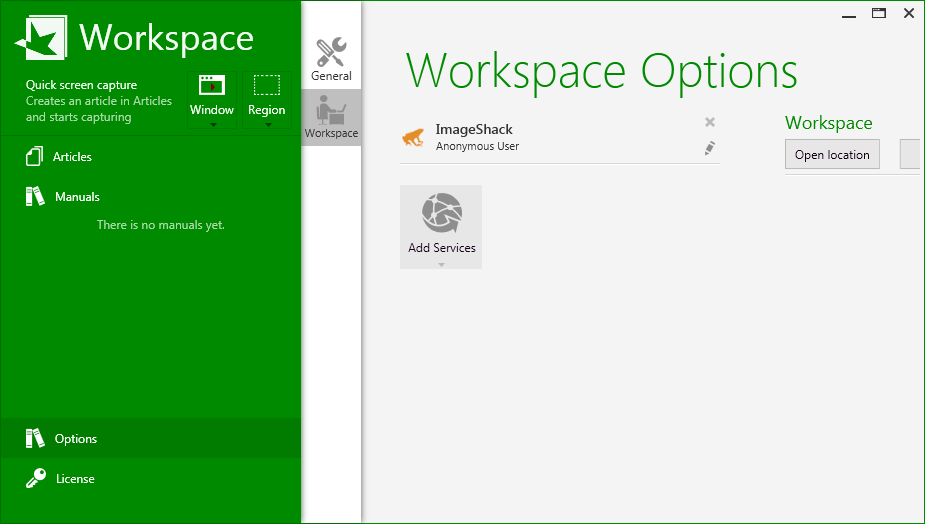Open the License page
The height and width of the screenshot is (524, 925).
(75, 479)
